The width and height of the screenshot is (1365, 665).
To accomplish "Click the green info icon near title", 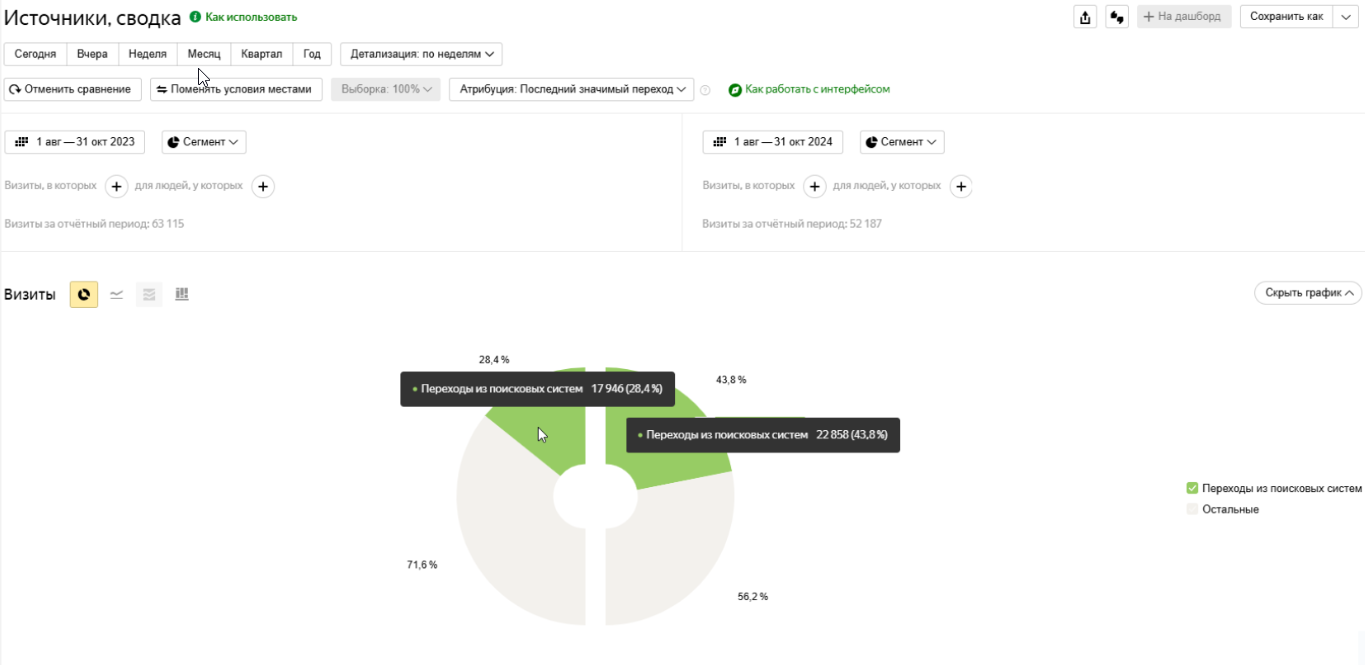I will pyautogui.click(x=195, y=17).
